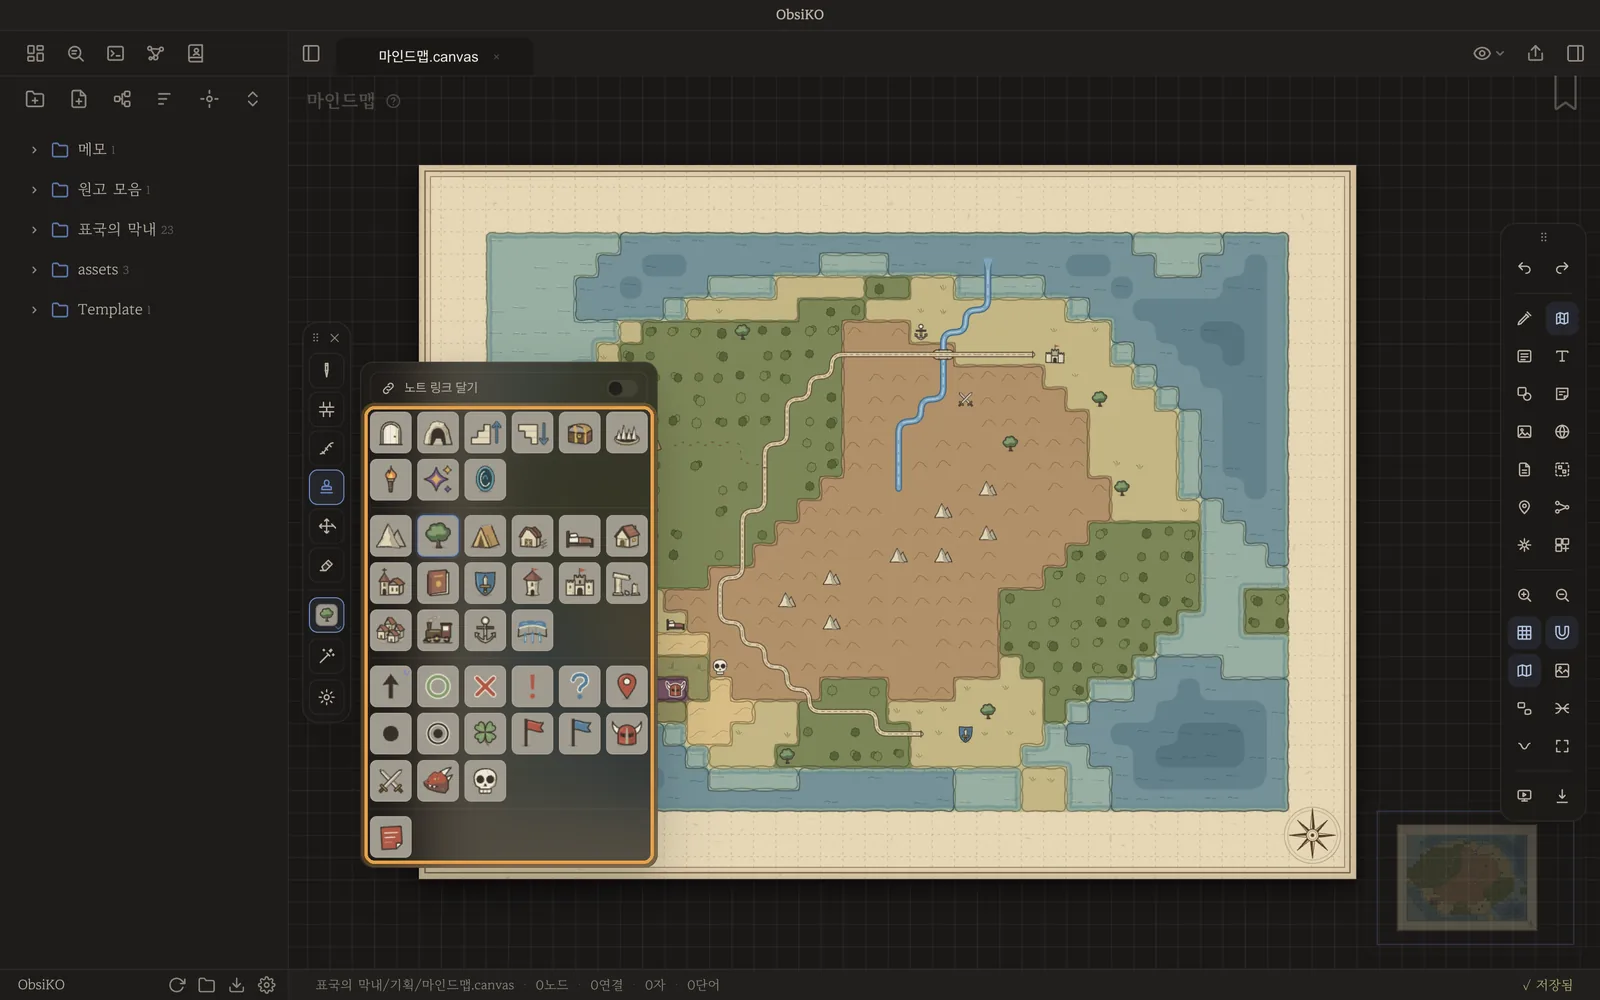Open graph view from left ribbon

pyautogui.click(x=155, y=53)
